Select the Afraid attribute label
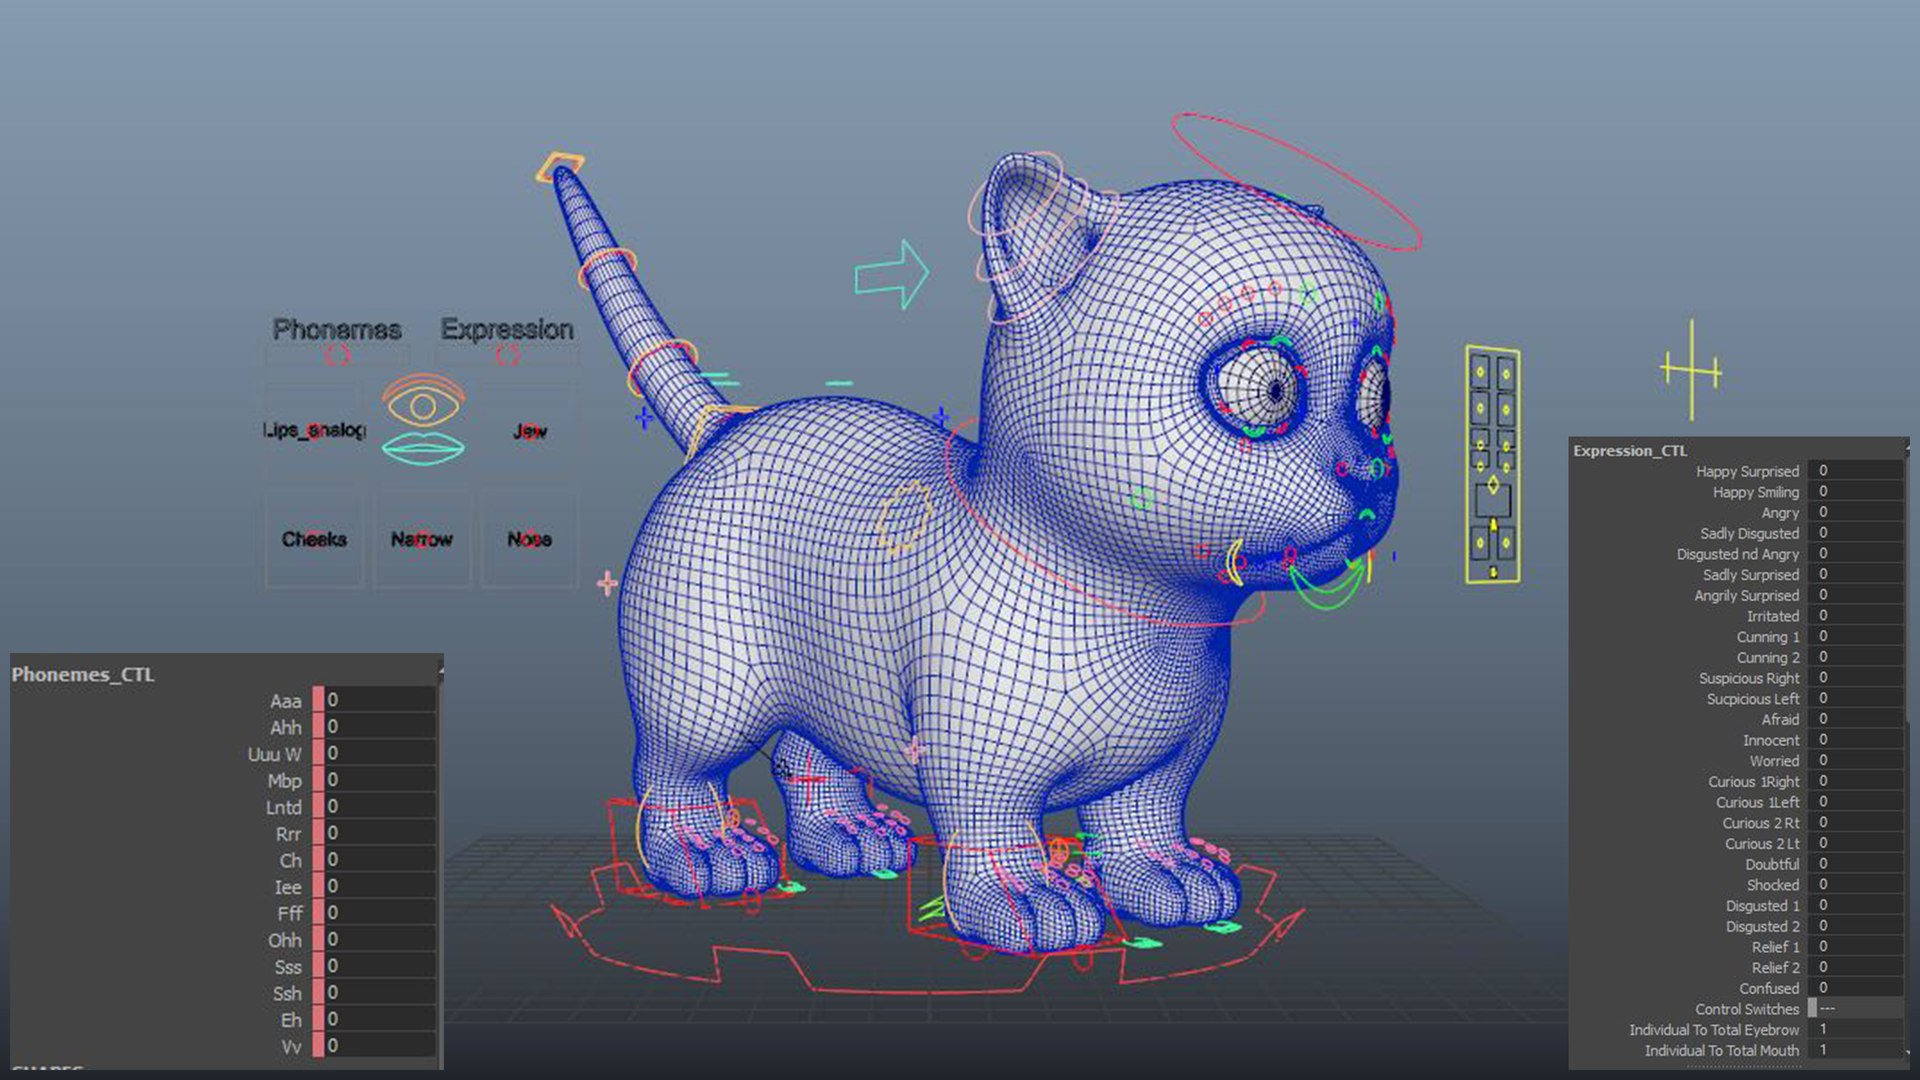 (1780, 719)
